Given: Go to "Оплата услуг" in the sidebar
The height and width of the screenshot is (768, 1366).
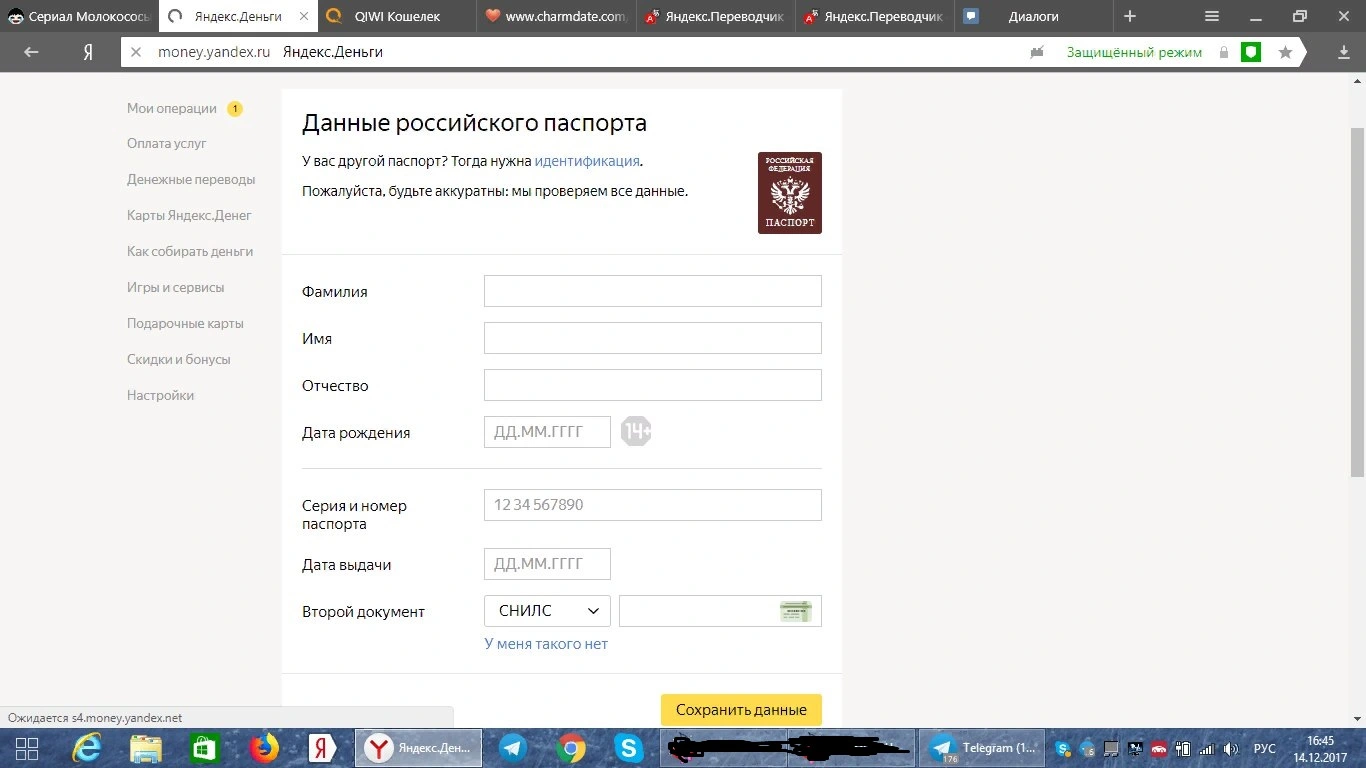Looking at the screenshot, I should tap(167, 143).
